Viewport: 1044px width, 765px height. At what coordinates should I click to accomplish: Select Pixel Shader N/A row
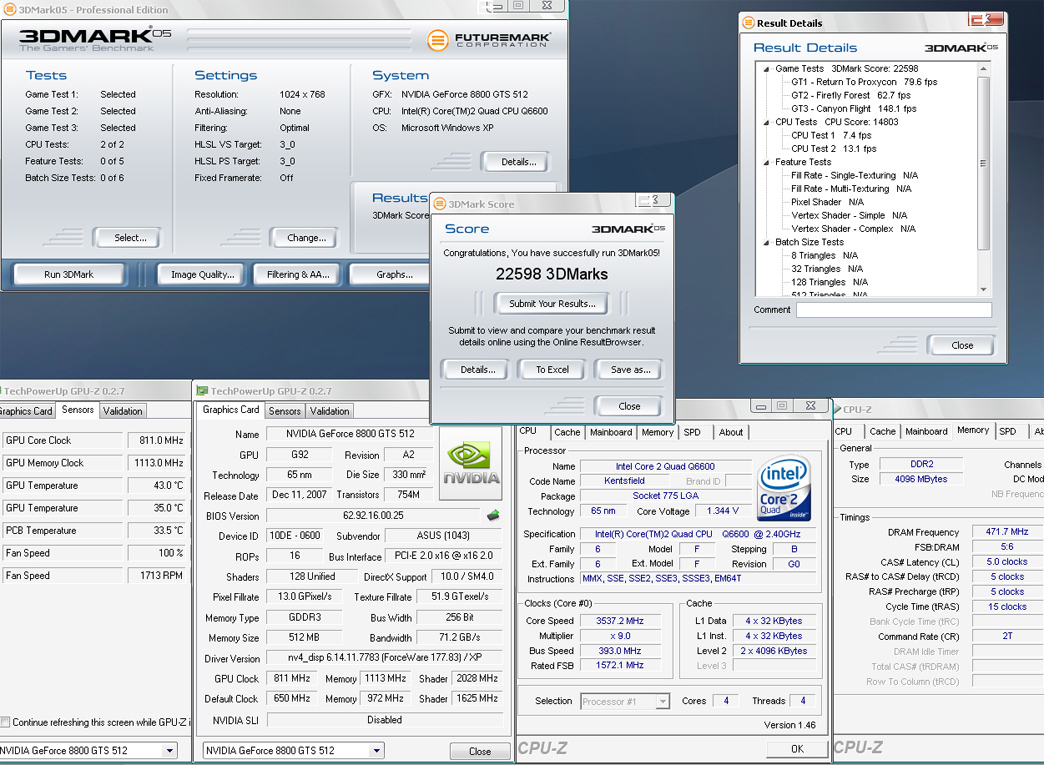click(x=827, y=202)
